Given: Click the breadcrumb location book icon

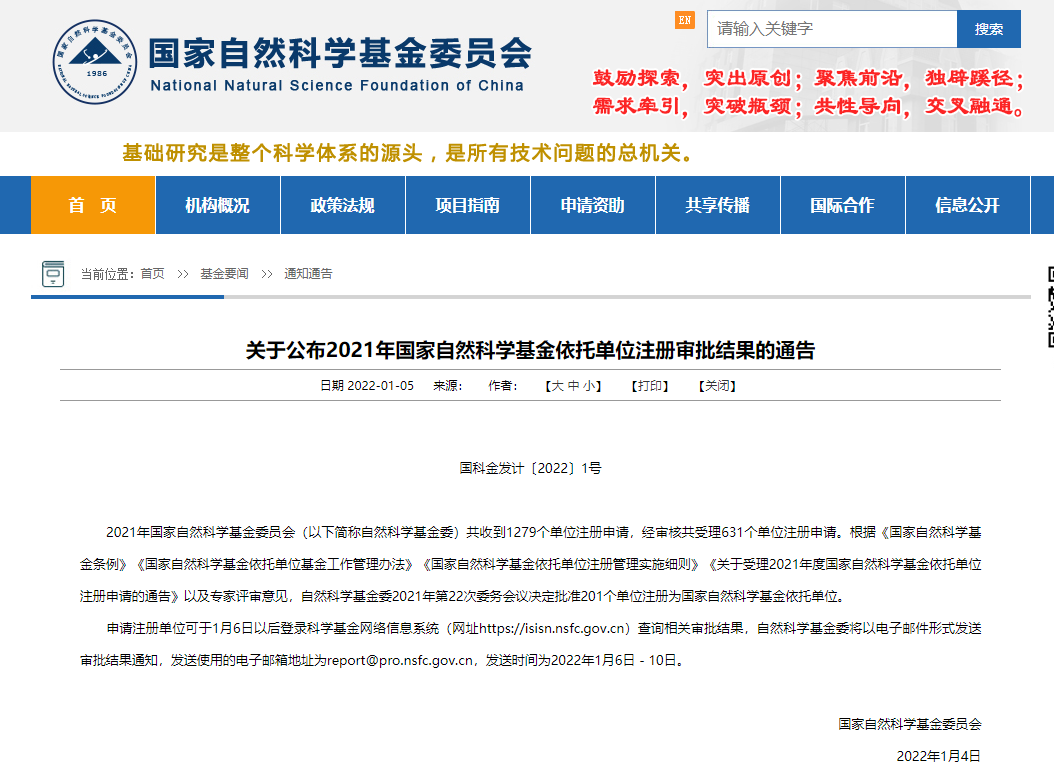Looking at the screenshot, I should 53,274.
